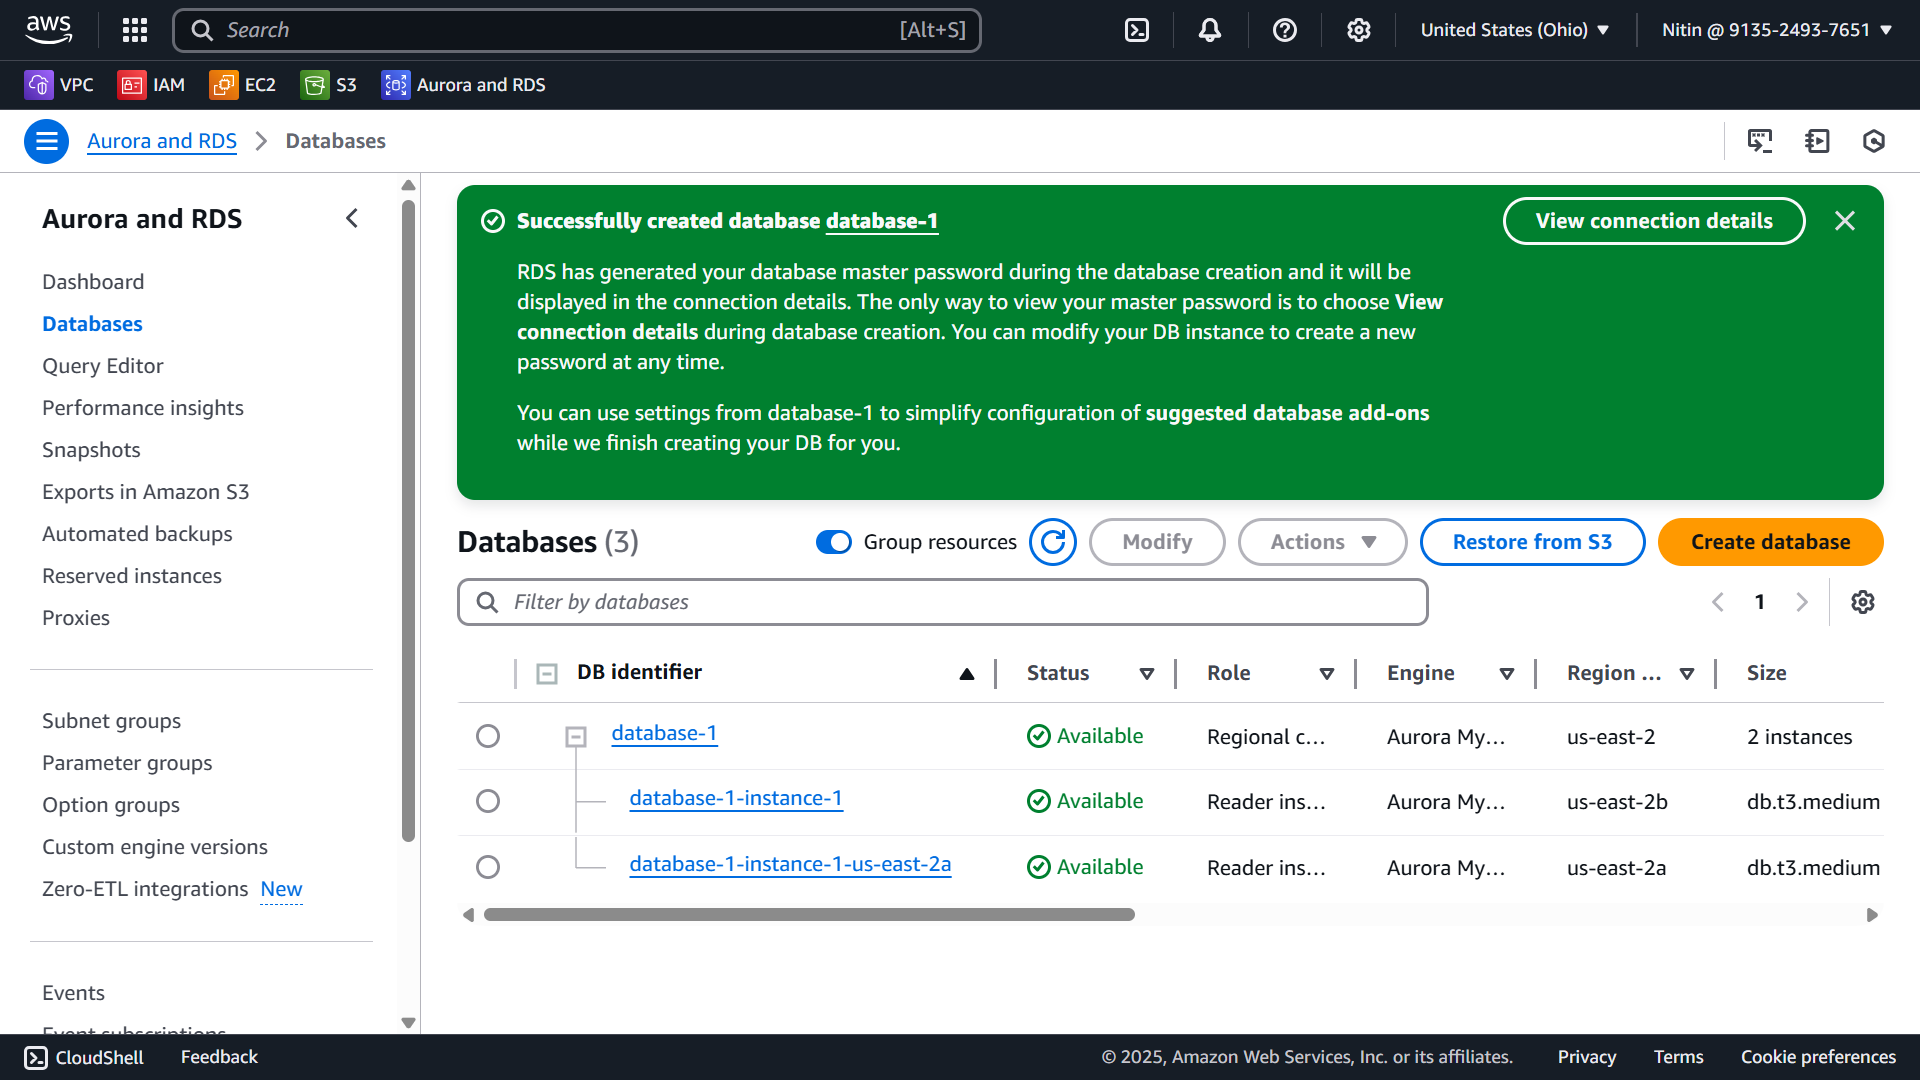This screenshot has height=1080, width=1920.
Task: Open Zero-ETL integrations in the sidebar
Action: click(x=145, y=889)
